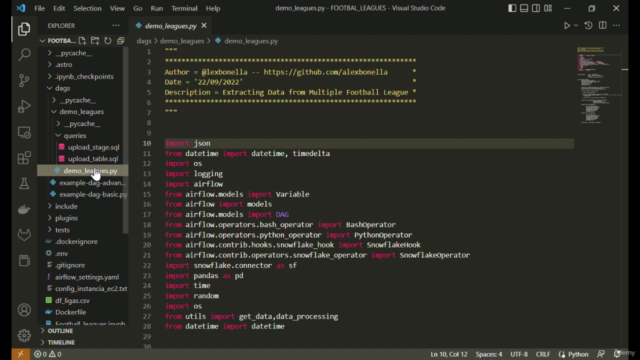Refresh the Explorer file tree
640x360 pixels.
[107, 40]
